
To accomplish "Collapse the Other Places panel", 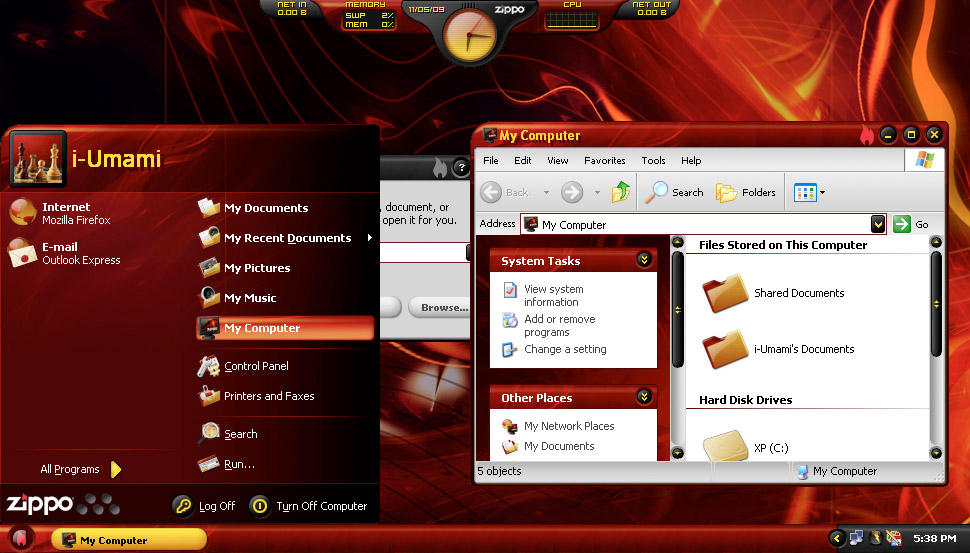I will point(644,397).
